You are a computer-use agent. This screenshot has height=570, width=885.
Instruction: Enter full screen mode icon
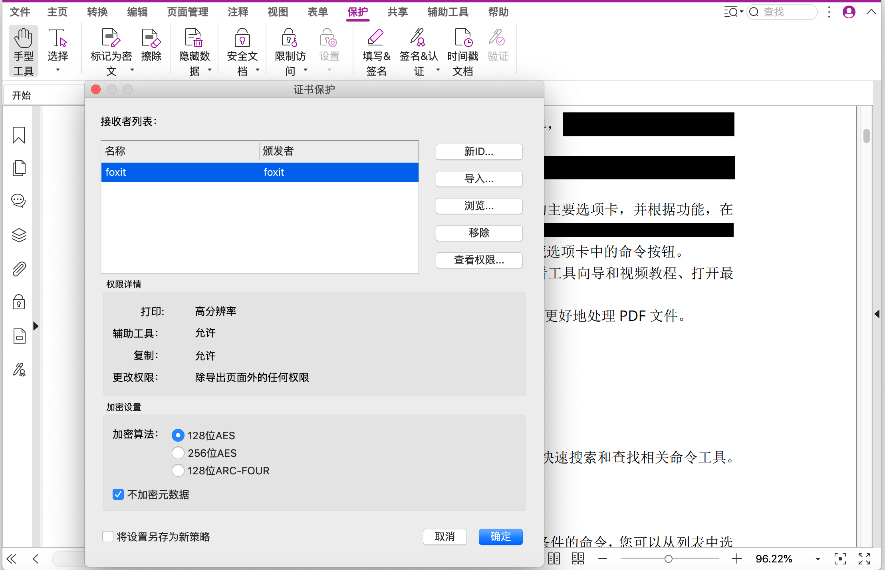(x=864, y=559)
